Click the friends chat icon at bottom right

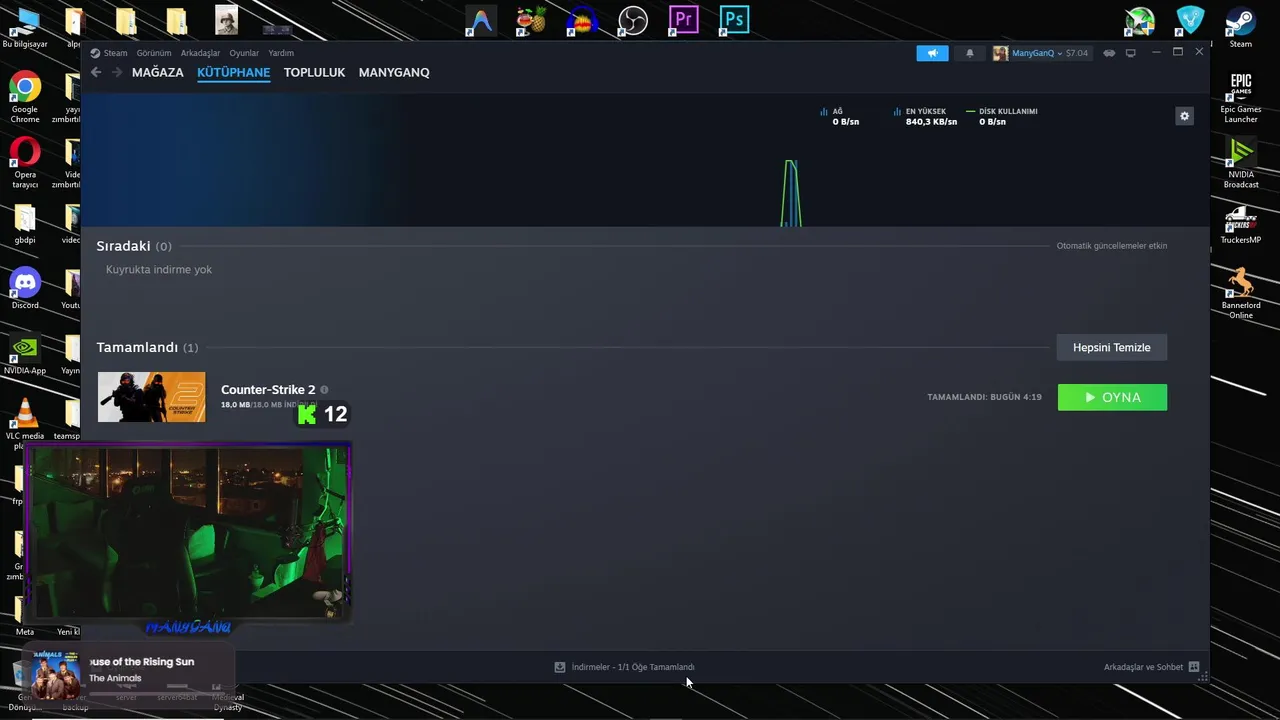click(x=1194, y=667)
